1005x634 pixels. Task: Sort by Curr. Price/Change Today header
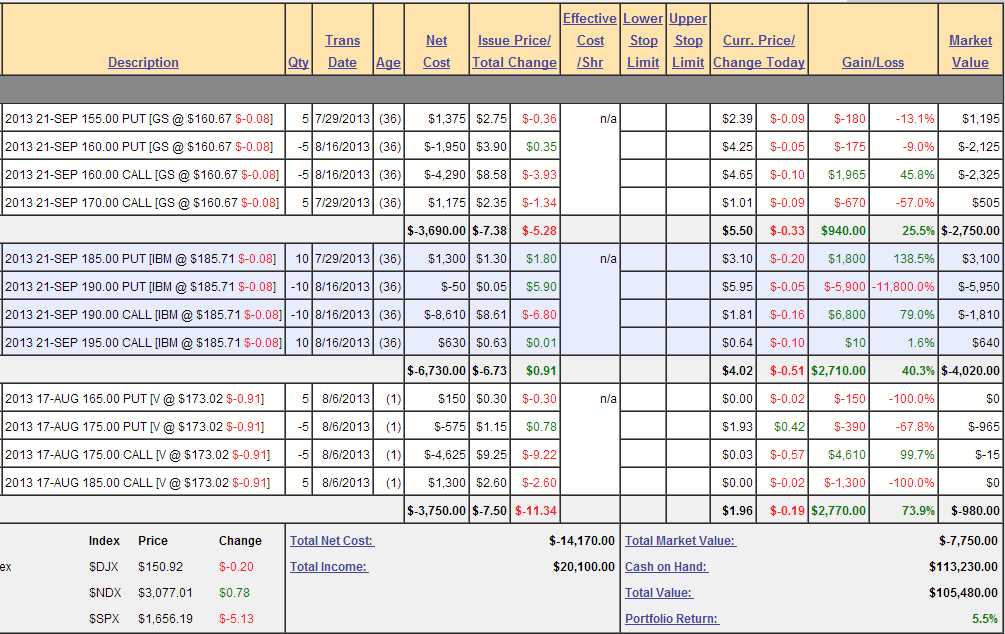758,51
